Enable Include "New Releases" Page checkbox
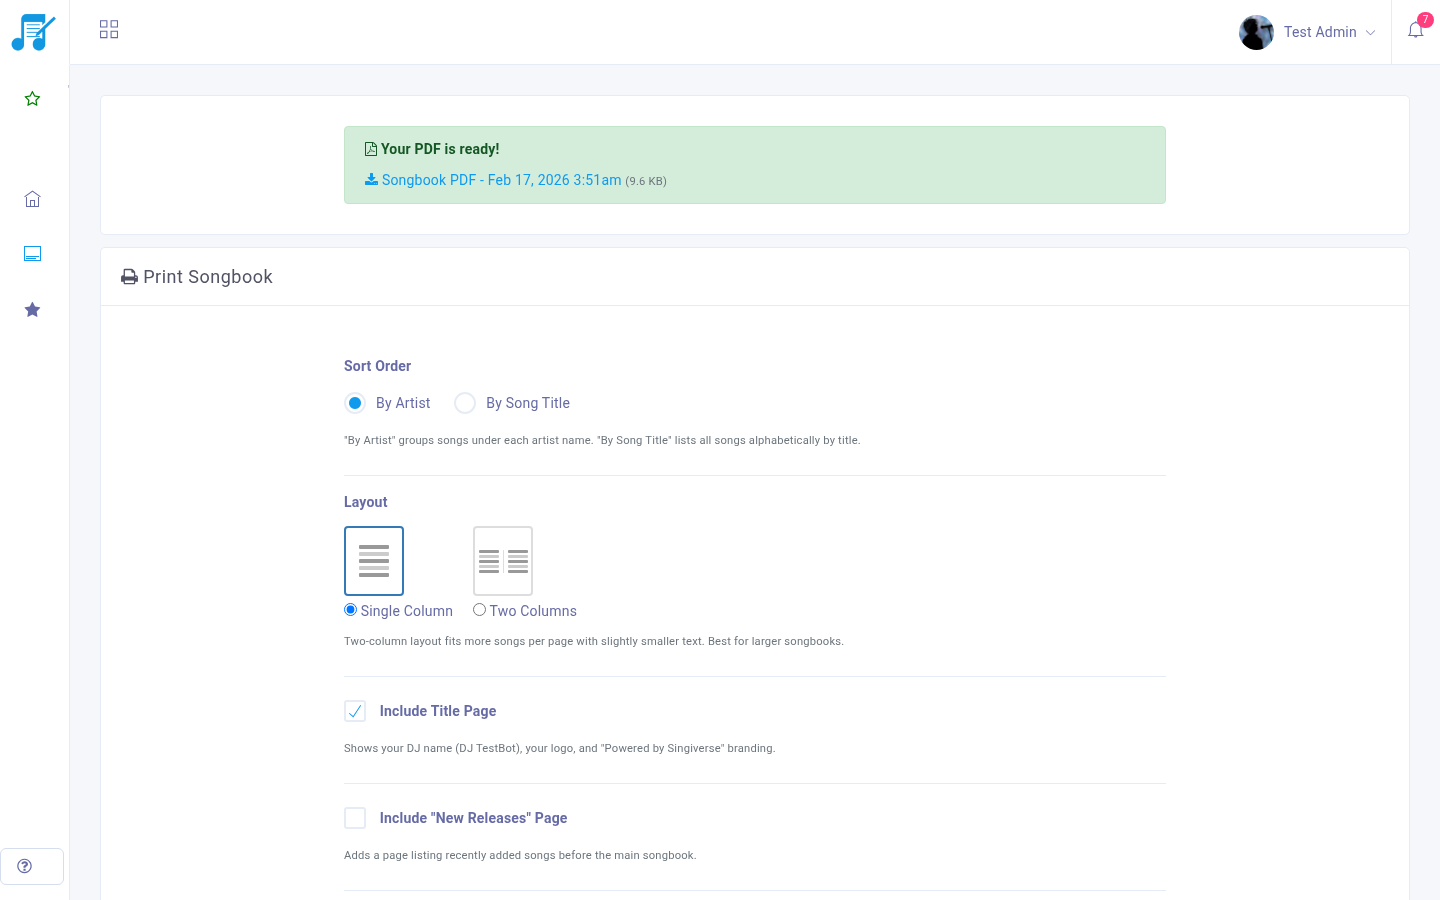 [355, 818]
